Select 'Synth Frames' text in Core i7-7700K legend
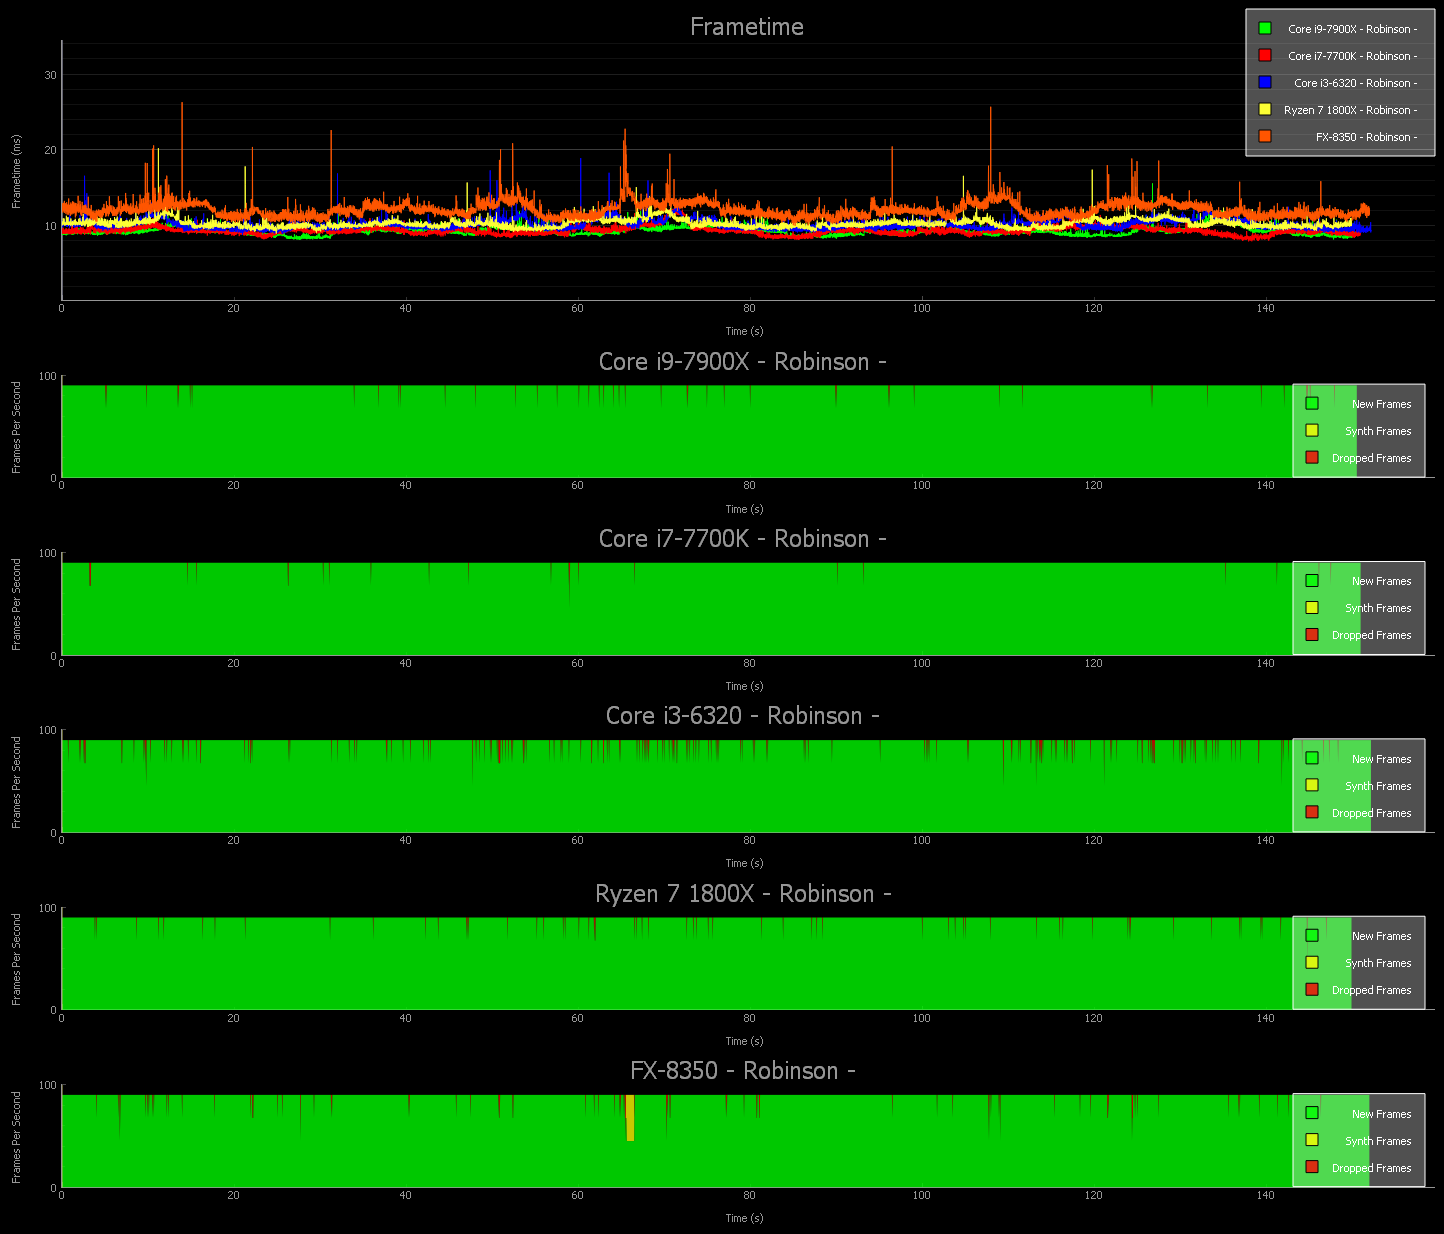This screenshot has height=1234, width=1444. [1378, 608]
